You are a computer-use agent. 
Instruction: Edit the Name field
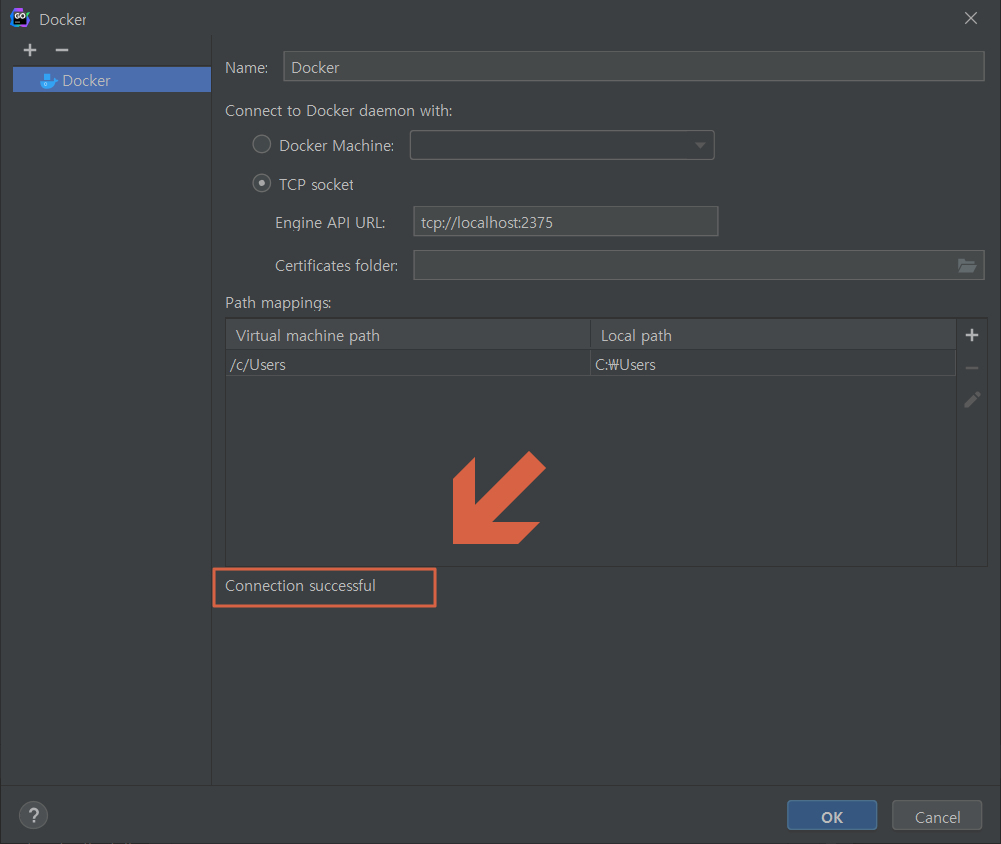[633, 66]
